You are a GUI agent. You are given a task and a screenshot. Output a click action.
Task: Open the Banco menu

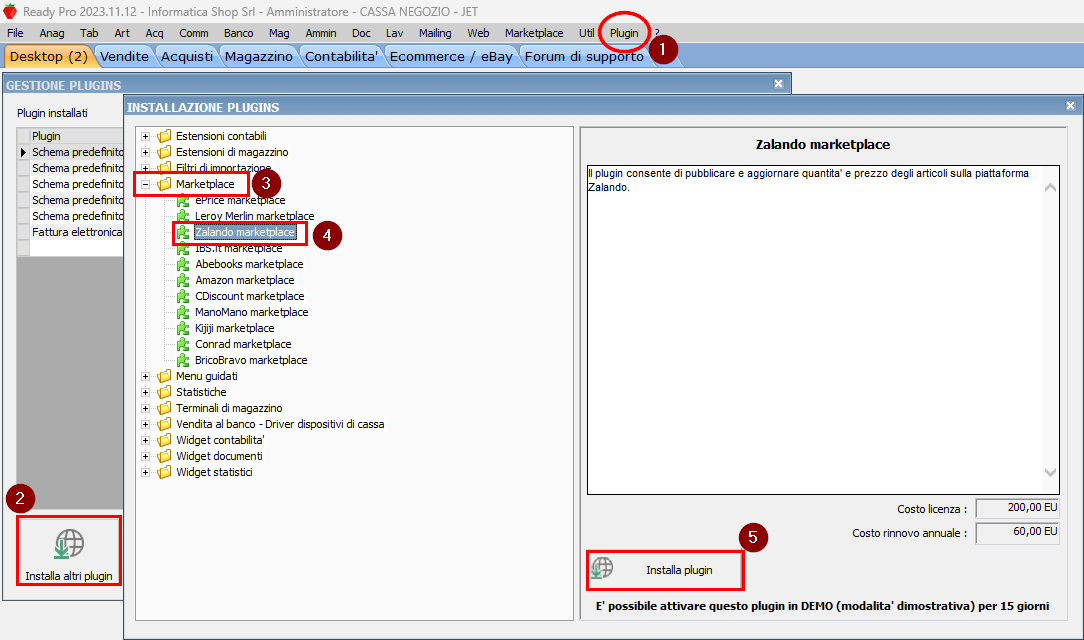[239, 33]
